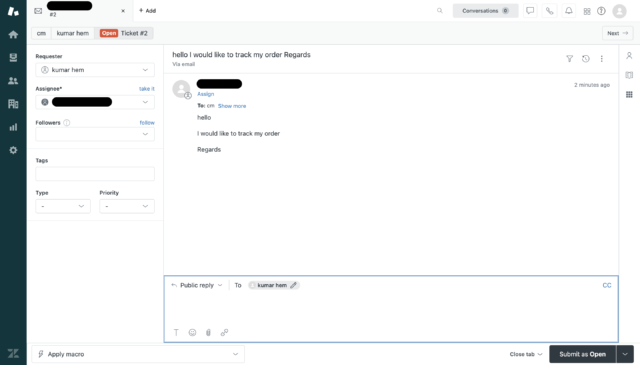The image size is (640, 365).
Task: Close the ticket #2 tab
Action: 123,11
